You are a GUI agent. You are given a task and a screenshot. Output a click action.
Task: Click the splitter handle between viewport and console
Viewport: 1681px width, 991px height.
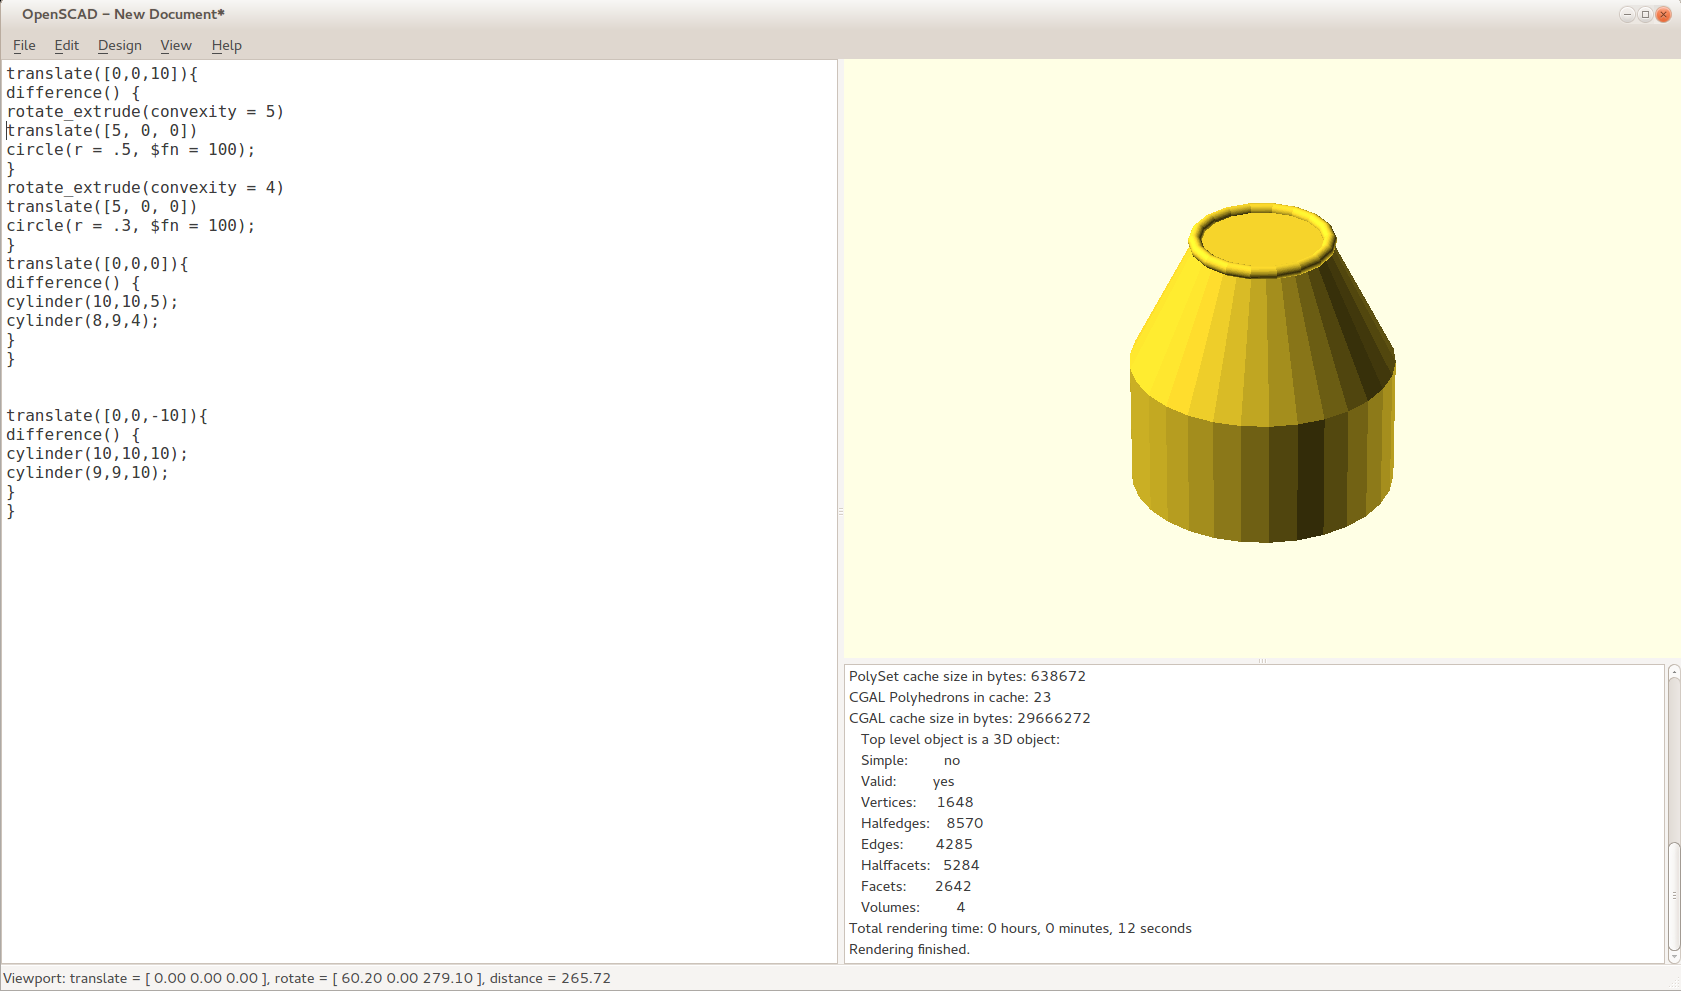point(1262,660)
